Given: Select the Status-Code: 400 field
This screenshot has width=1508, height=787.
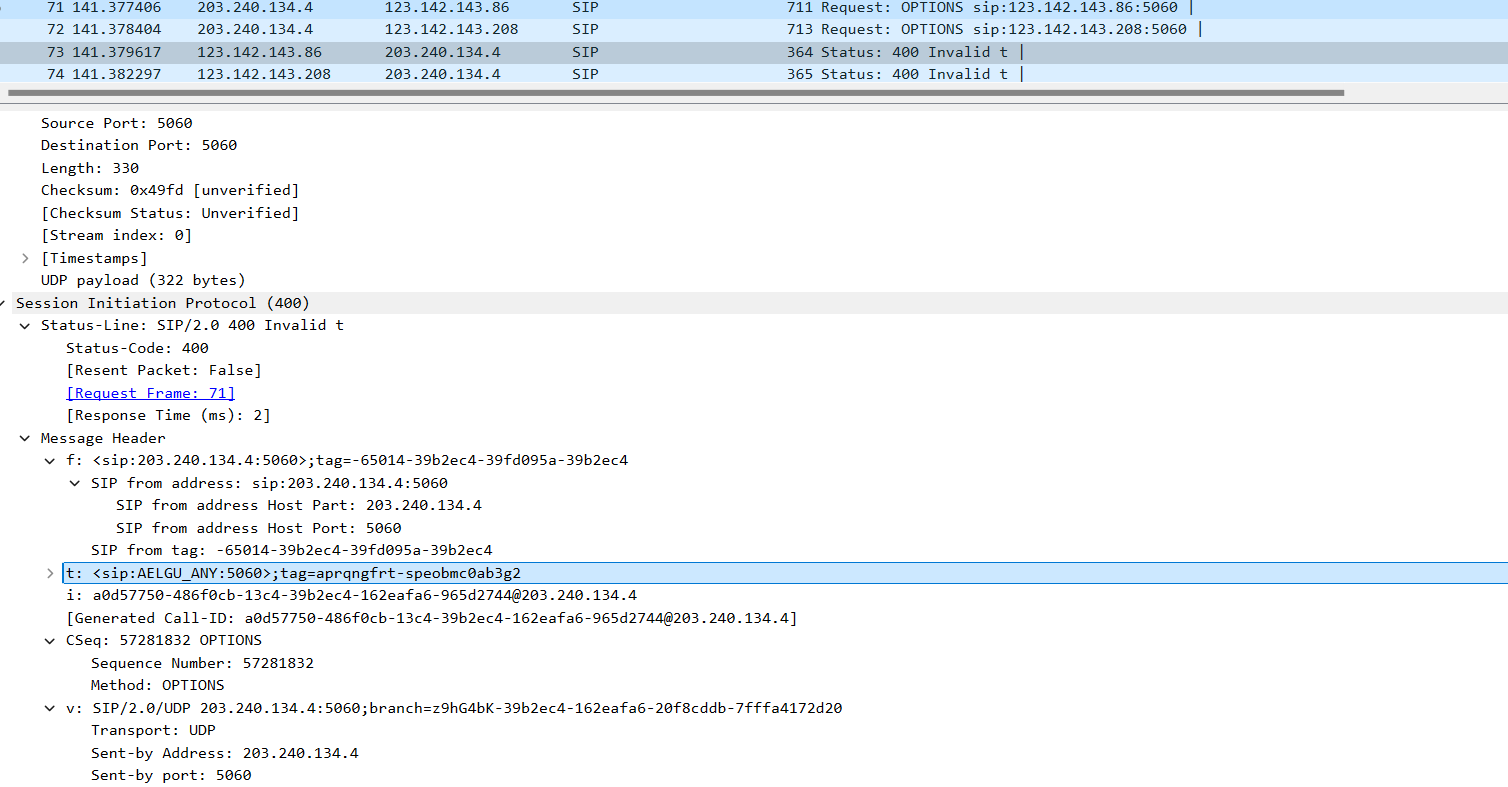Looking at the screenshot, I should [134, 347].
